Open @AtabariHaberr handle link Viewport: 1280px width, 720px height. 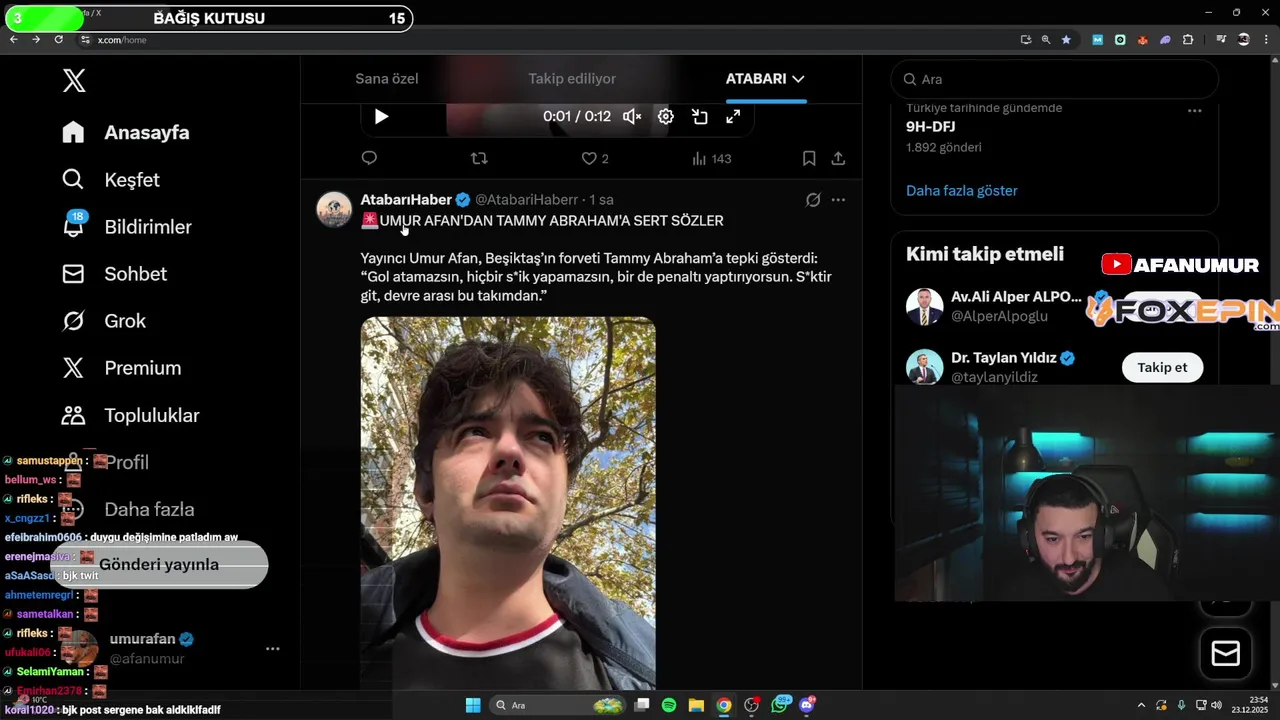(x=526, y=200)
